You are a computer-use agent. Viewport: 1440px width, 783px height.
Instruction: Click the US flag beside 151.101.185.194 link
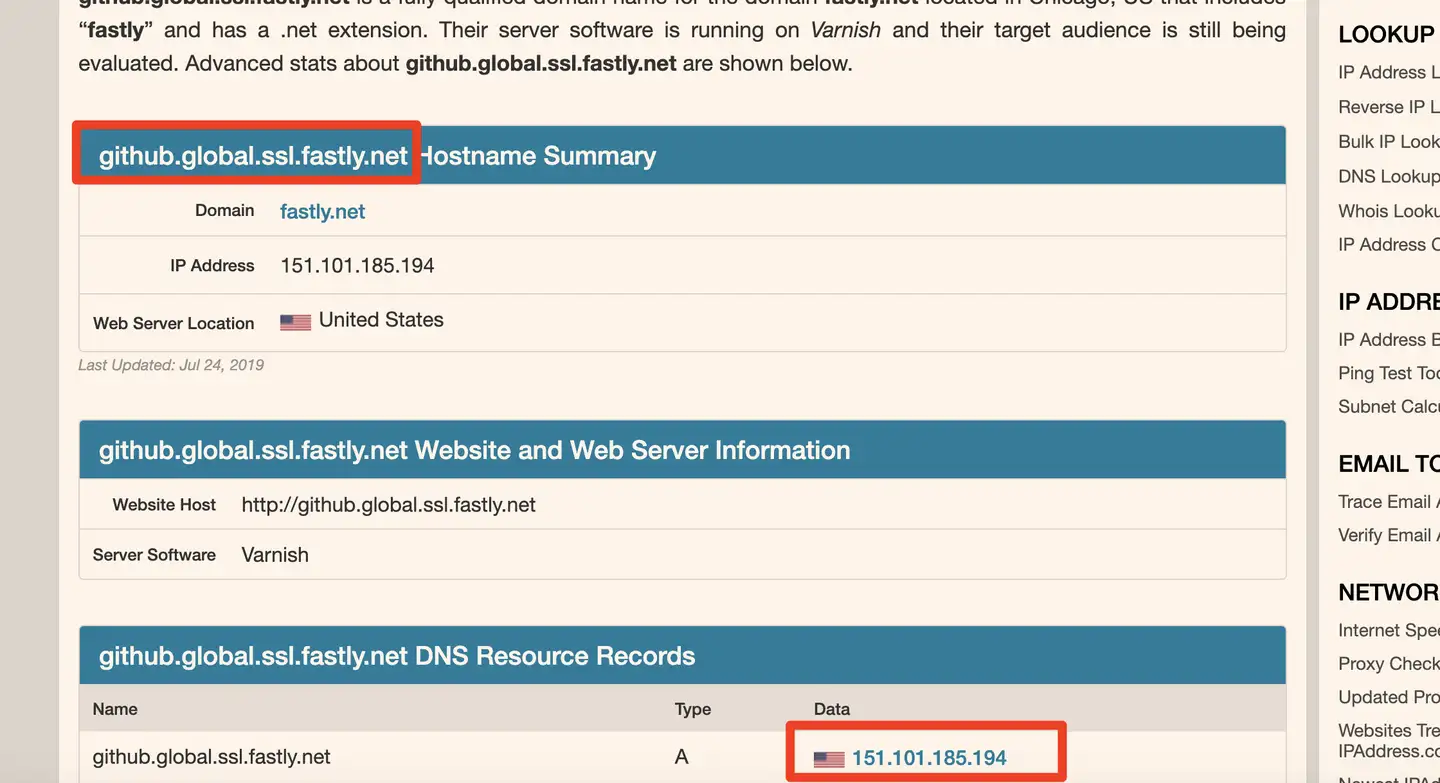coord(829,760)
